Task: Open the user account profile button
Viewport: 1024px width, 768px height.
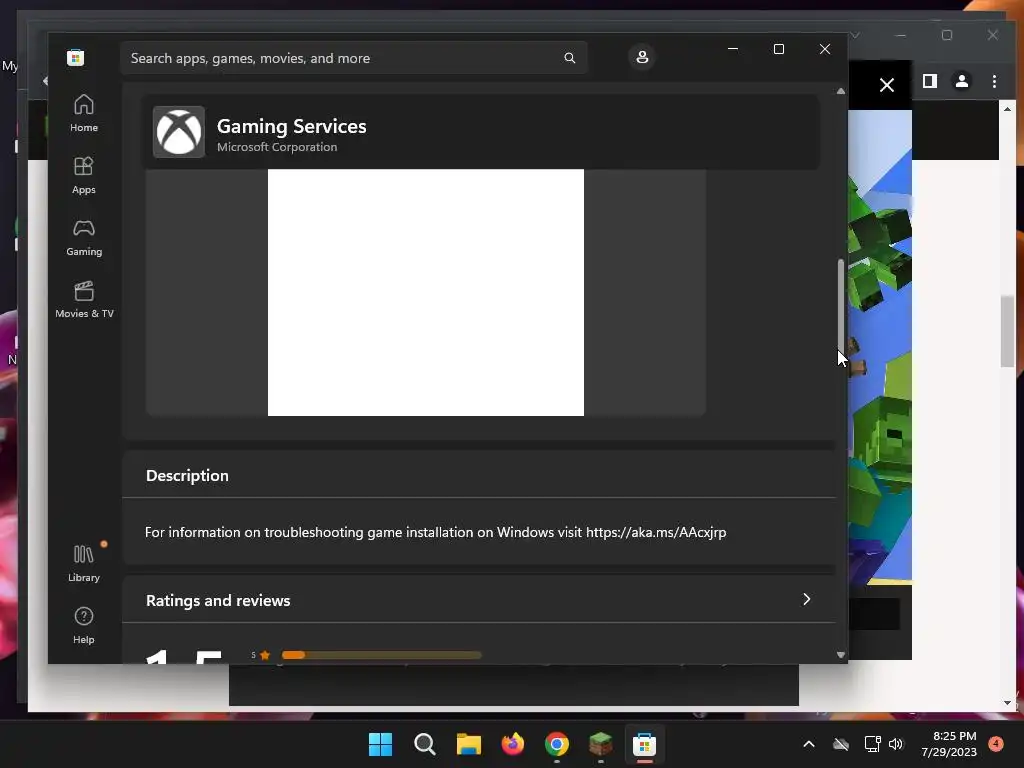Action: 642,57
